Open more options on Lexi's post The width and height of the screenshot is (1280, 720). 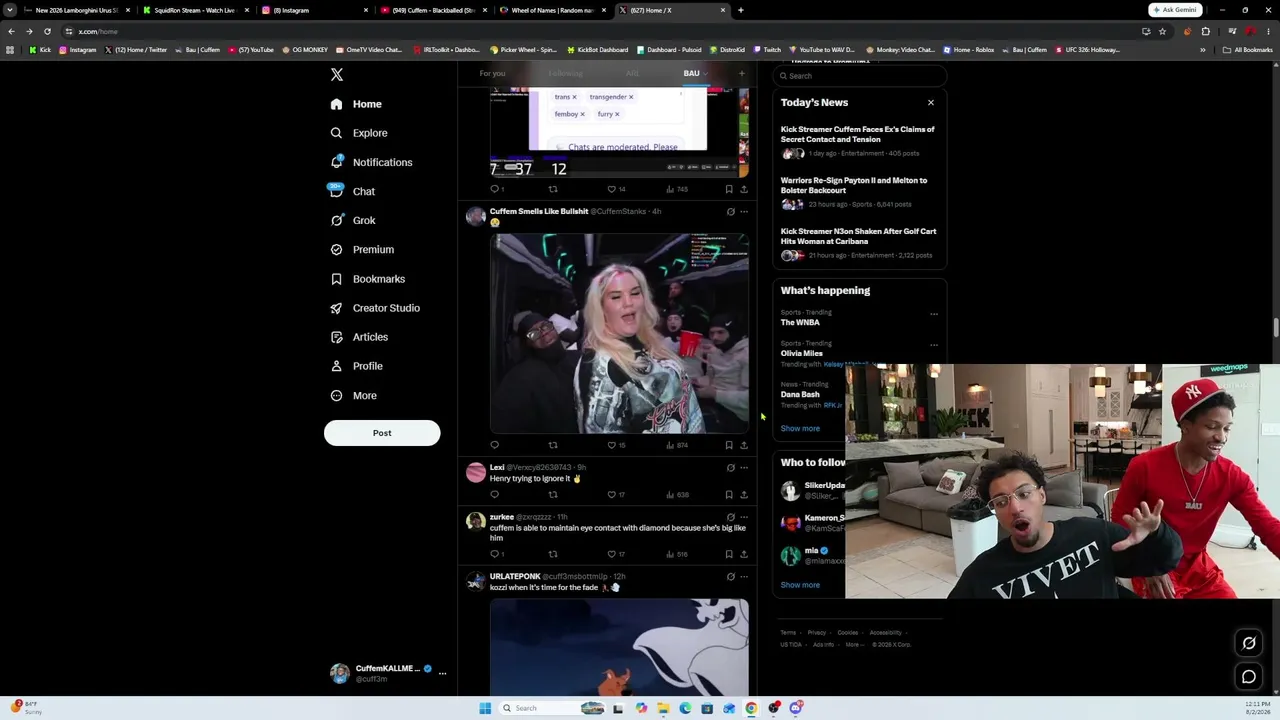[x=743, y=467]
